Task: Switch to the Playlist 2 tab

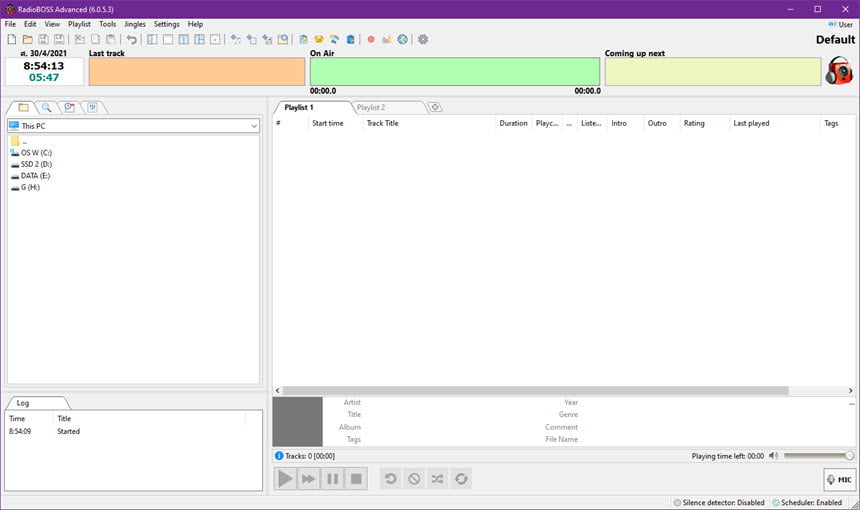Action: point(371,107)
